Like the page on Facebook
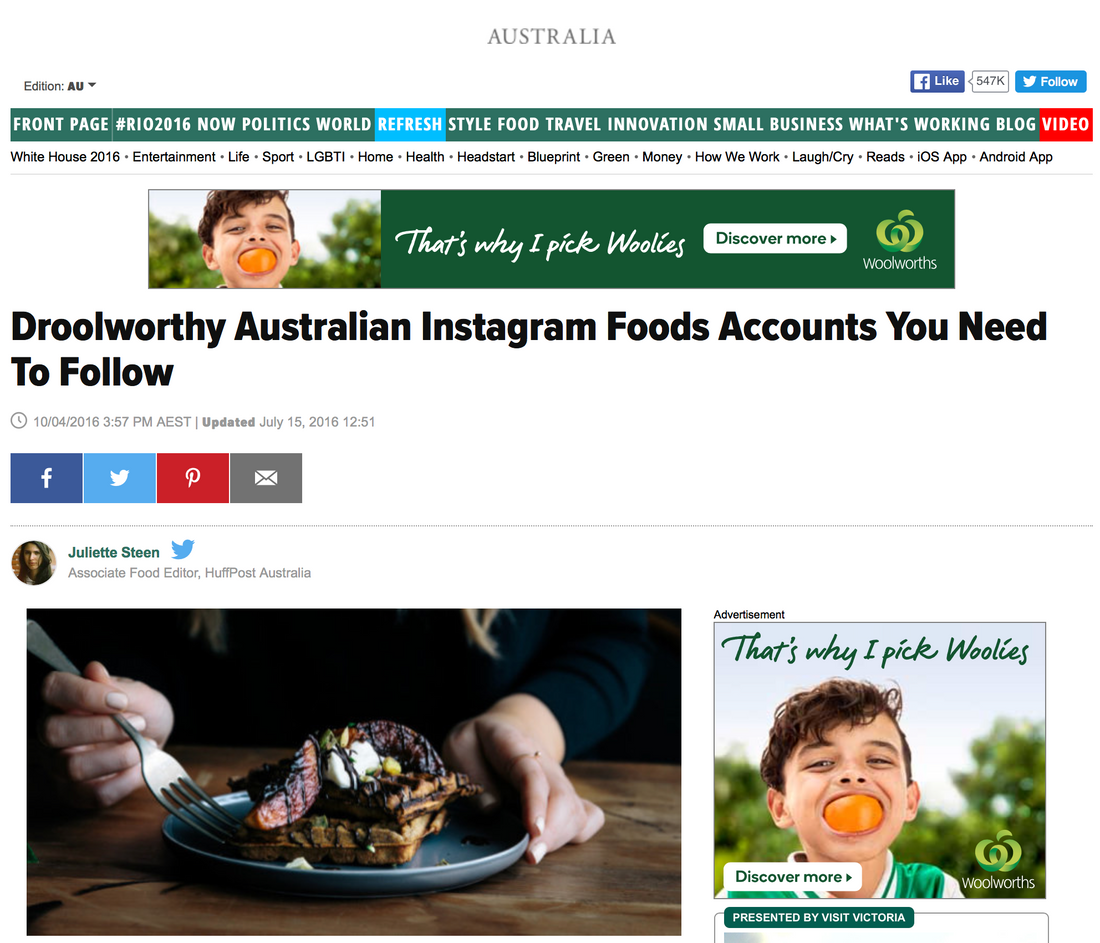The image size is (1100, 943). 937,81
